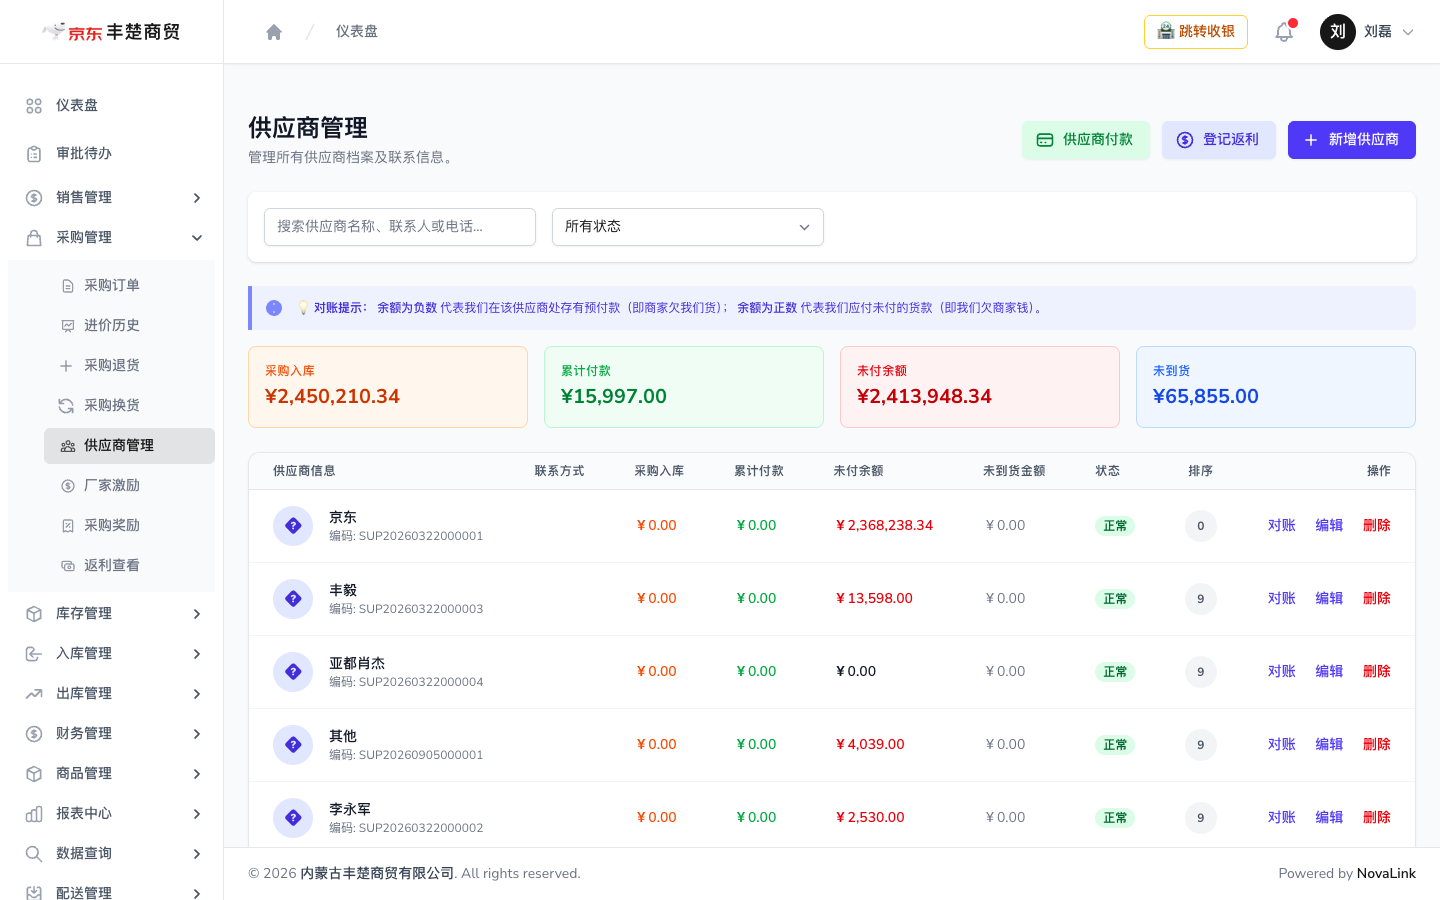
Task: Click the 厂家激励 coin icon
Action: [x=68, y=486]
